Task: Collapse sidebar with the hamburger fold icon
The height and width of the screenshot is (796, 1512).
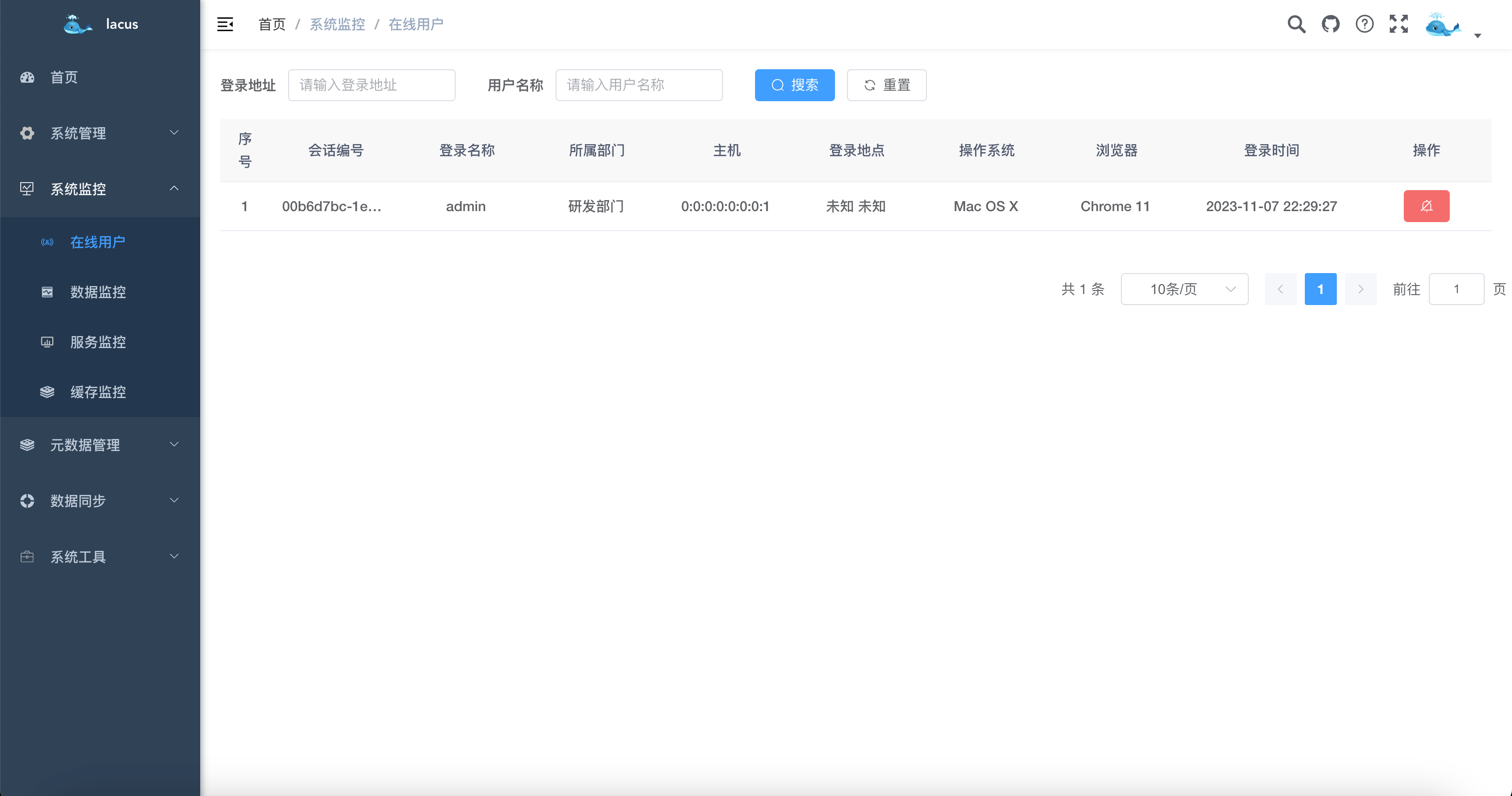Action: (x=225, y=24)
